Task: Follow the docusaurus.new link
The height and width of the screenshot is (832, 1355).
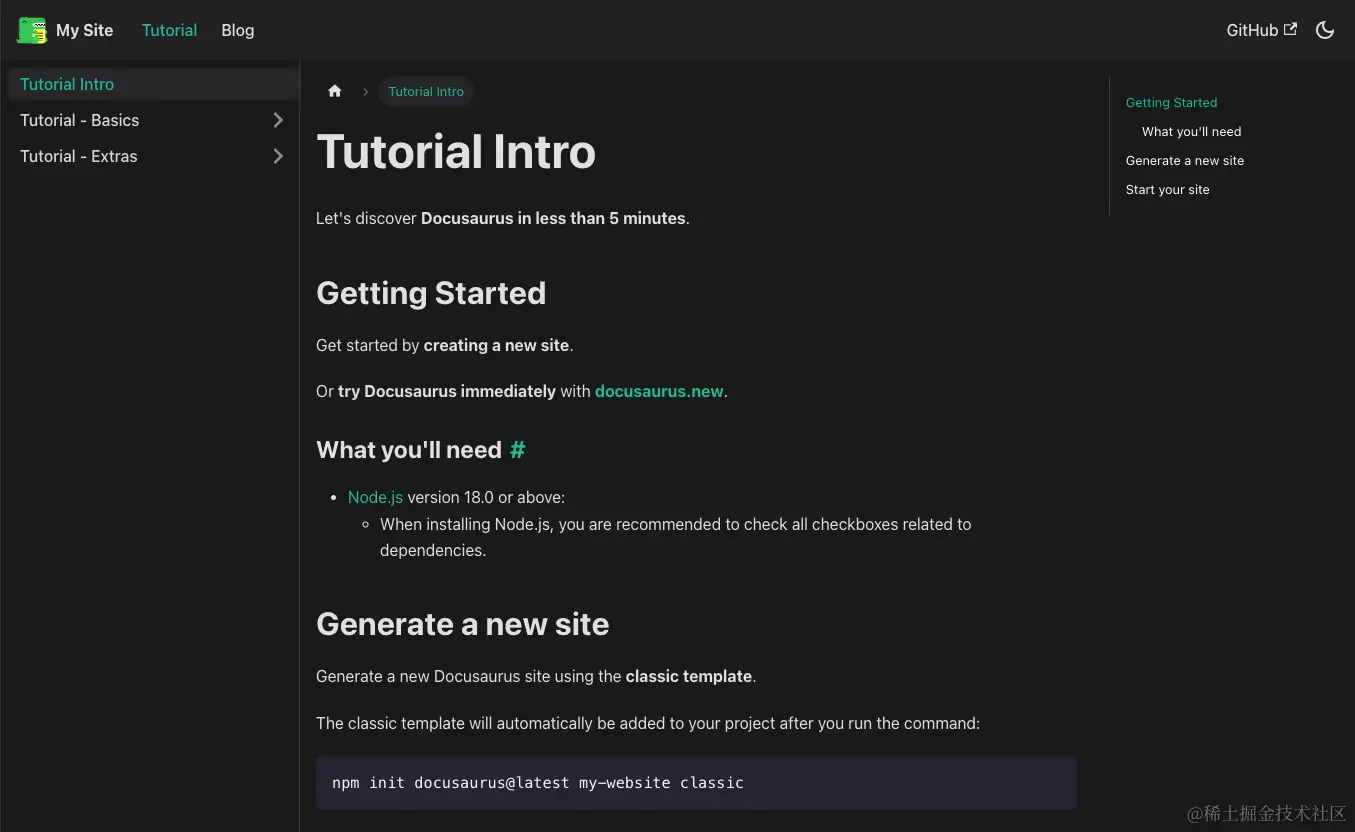Action: (659, 391)
